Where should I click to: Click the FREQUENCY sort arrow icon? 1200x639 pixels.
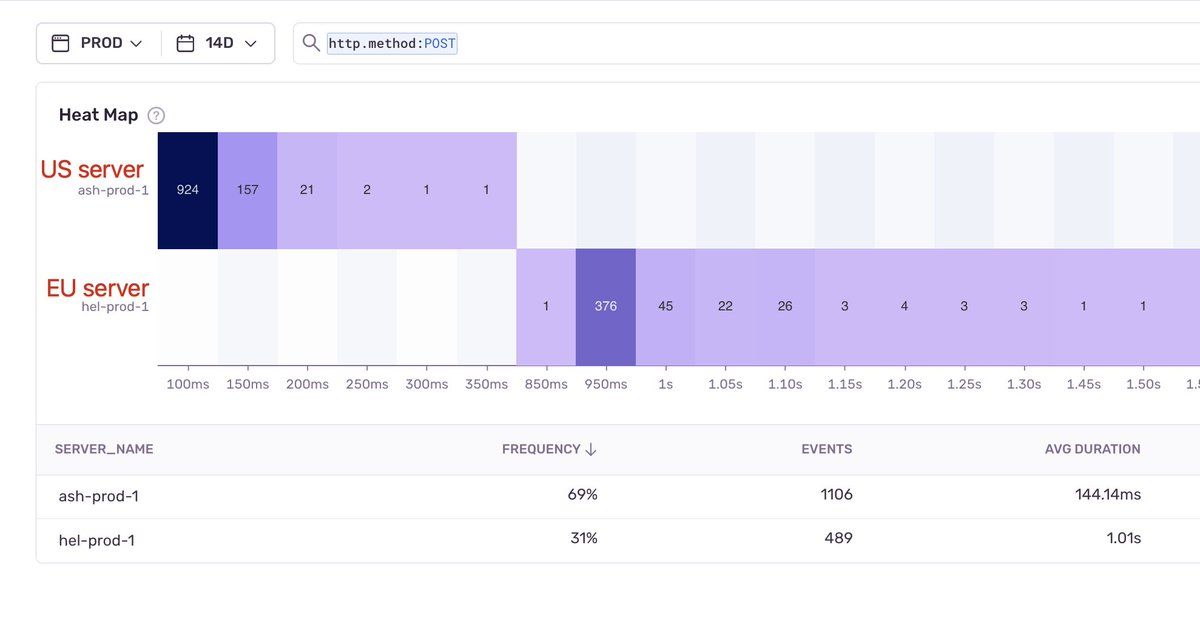coord(591,449)
